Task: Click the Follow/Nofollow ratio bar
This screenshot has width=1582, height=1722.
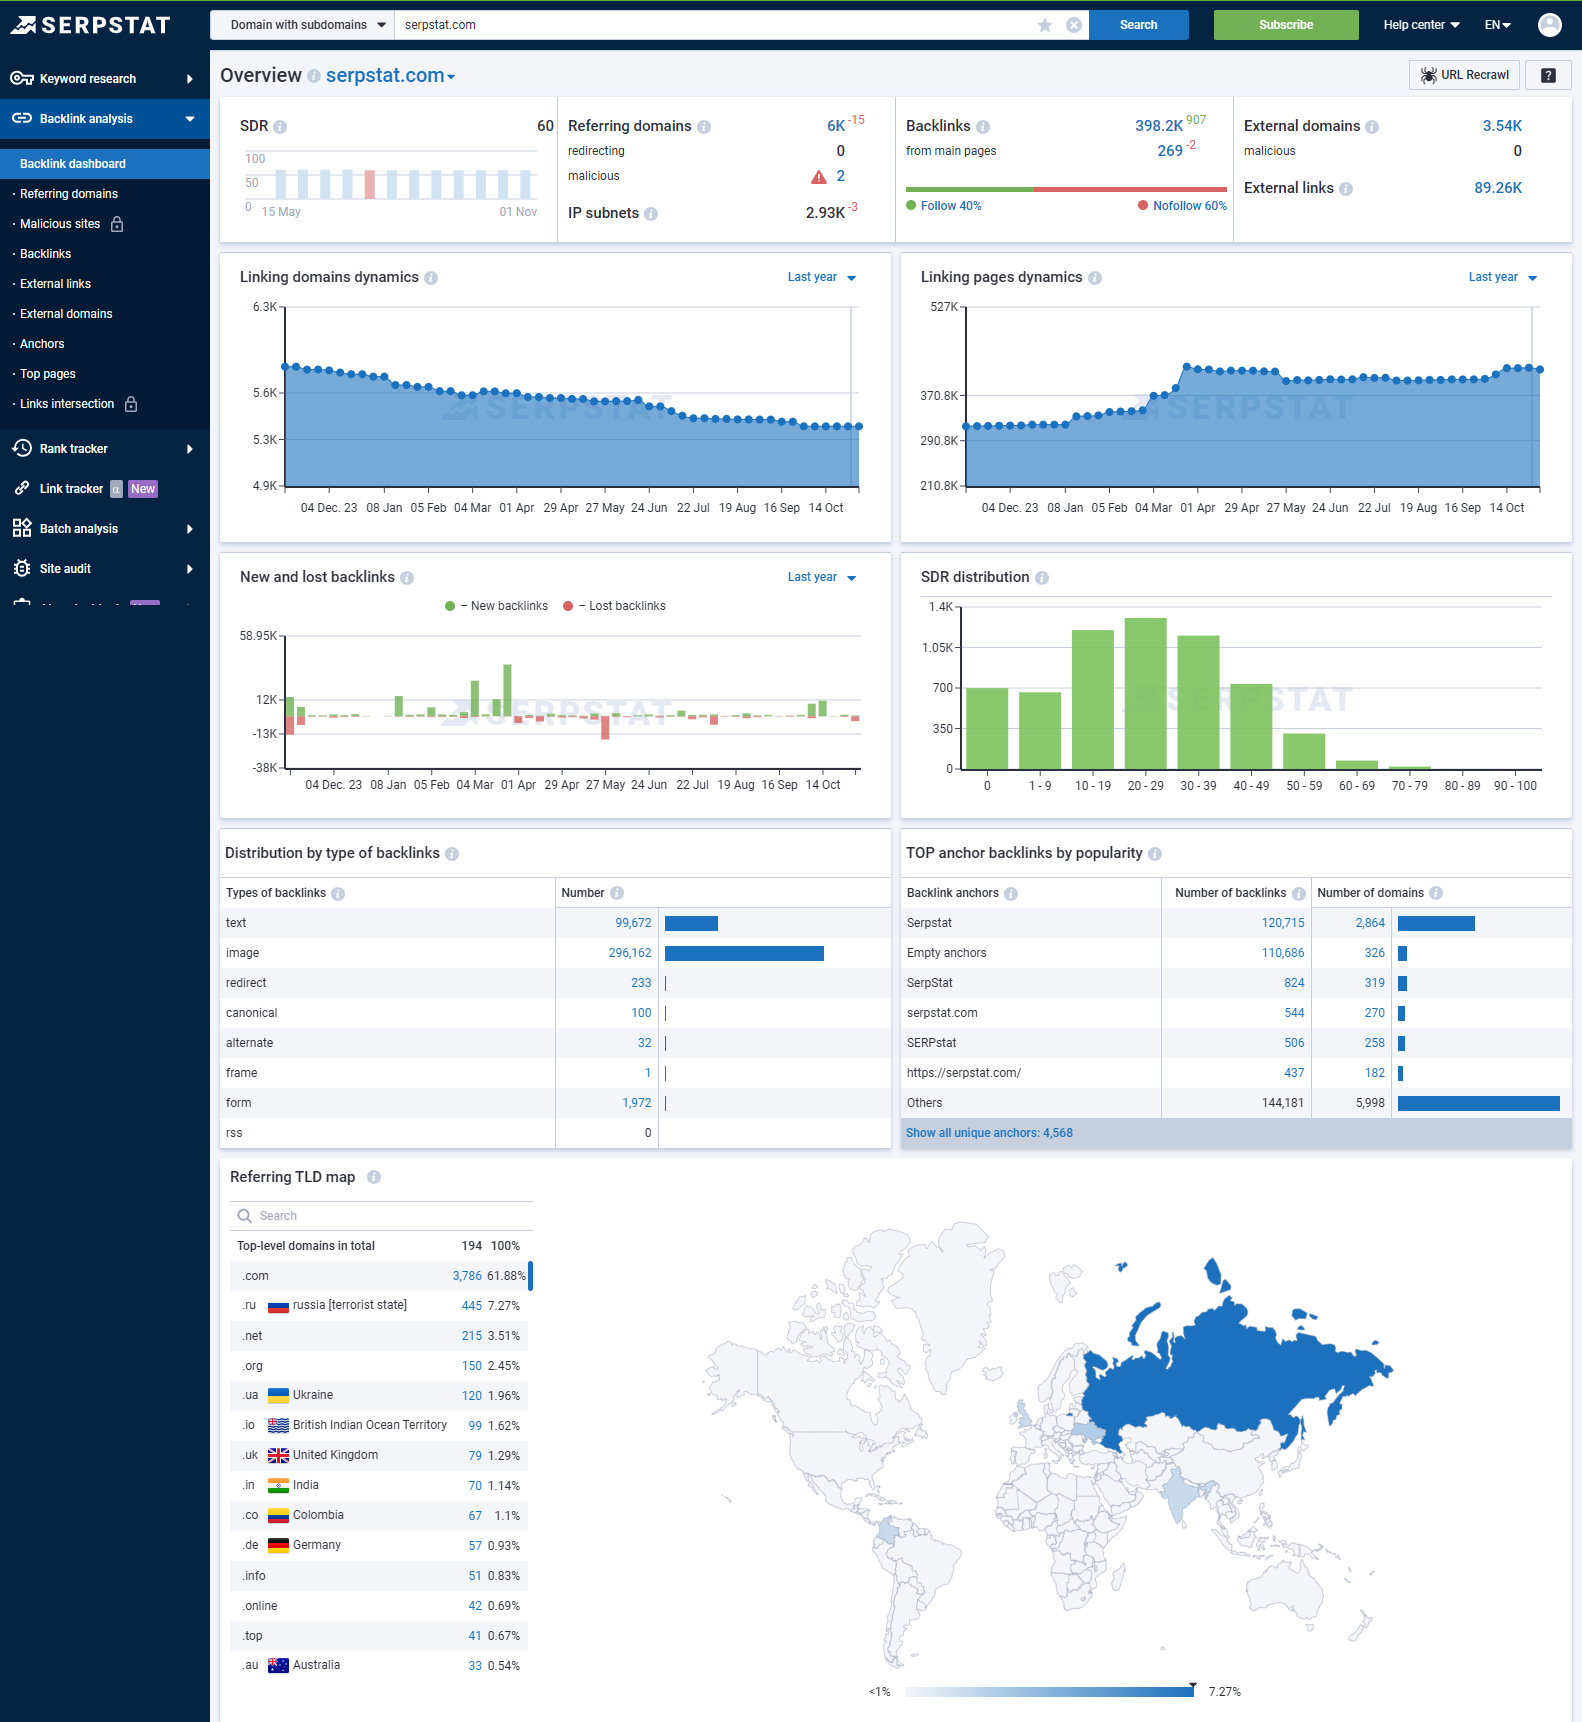Action: click(x=1066, y=189)
